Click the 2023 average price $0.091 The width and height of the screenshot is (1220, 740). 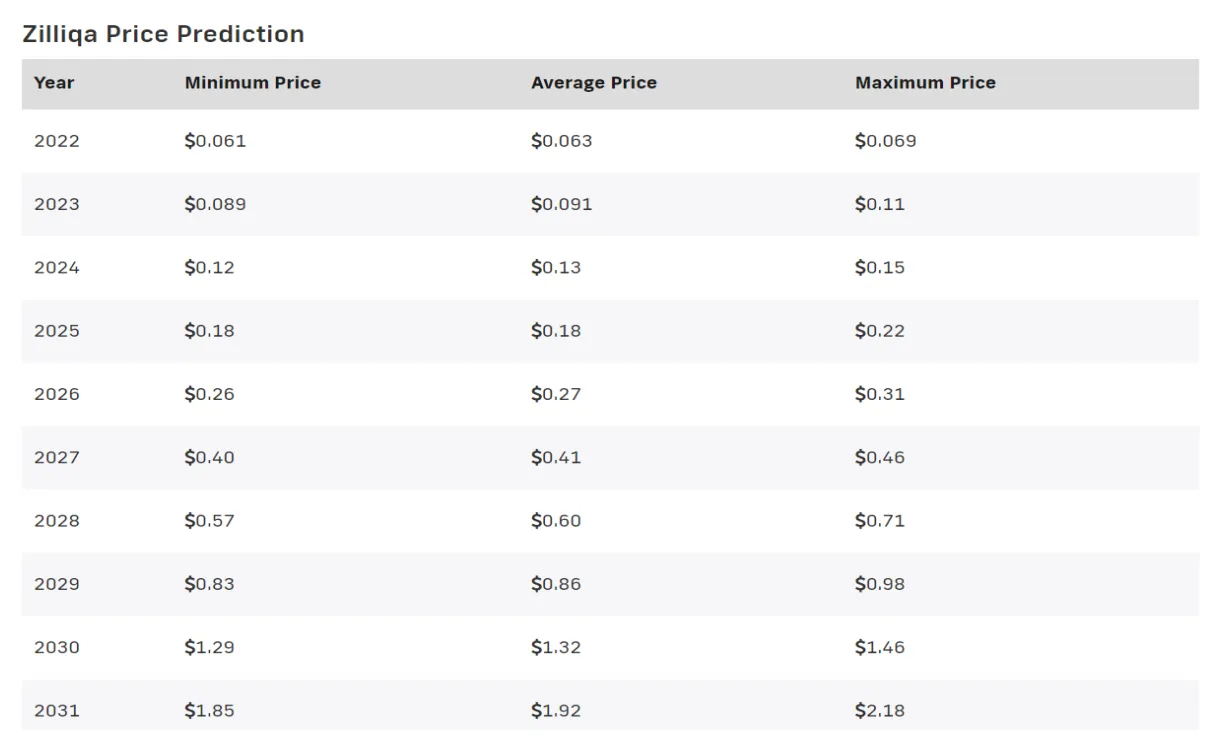pos(561,204)
